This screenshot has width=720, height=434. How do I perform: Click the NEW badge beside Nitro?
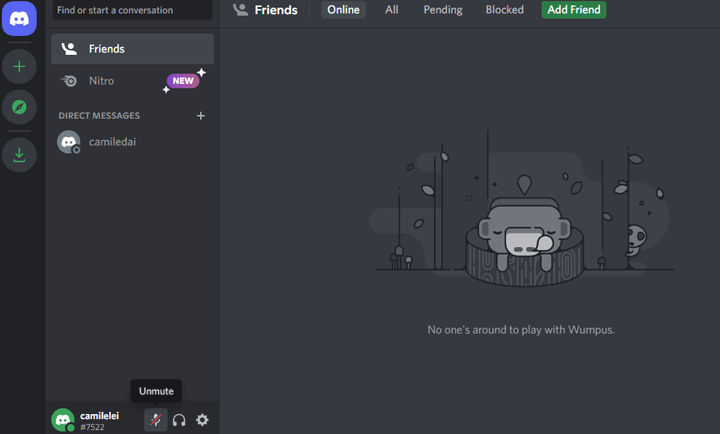point(183,81)
